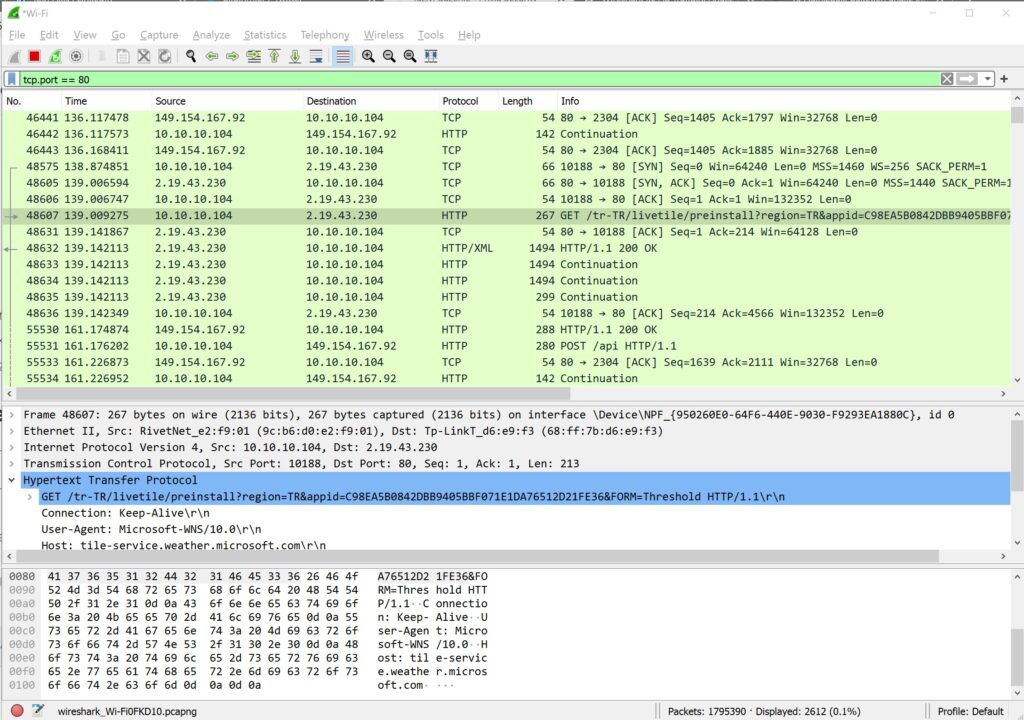Open the Capture menu
Screen dimensions: 1024x720
click(159, 35)
